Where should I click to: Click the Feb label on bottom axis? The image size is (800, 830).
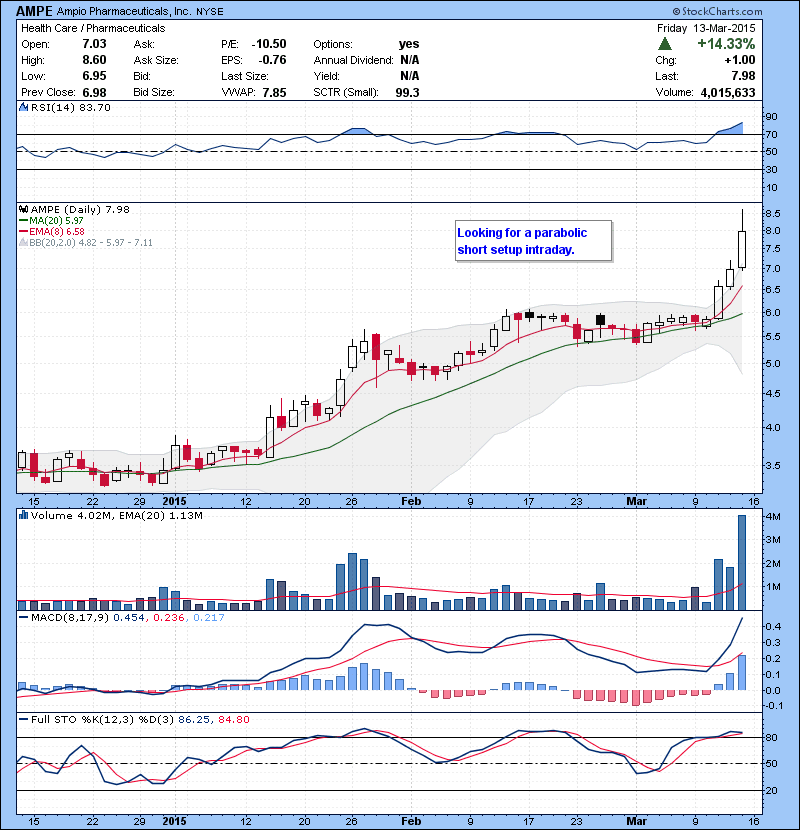point(411,821)
